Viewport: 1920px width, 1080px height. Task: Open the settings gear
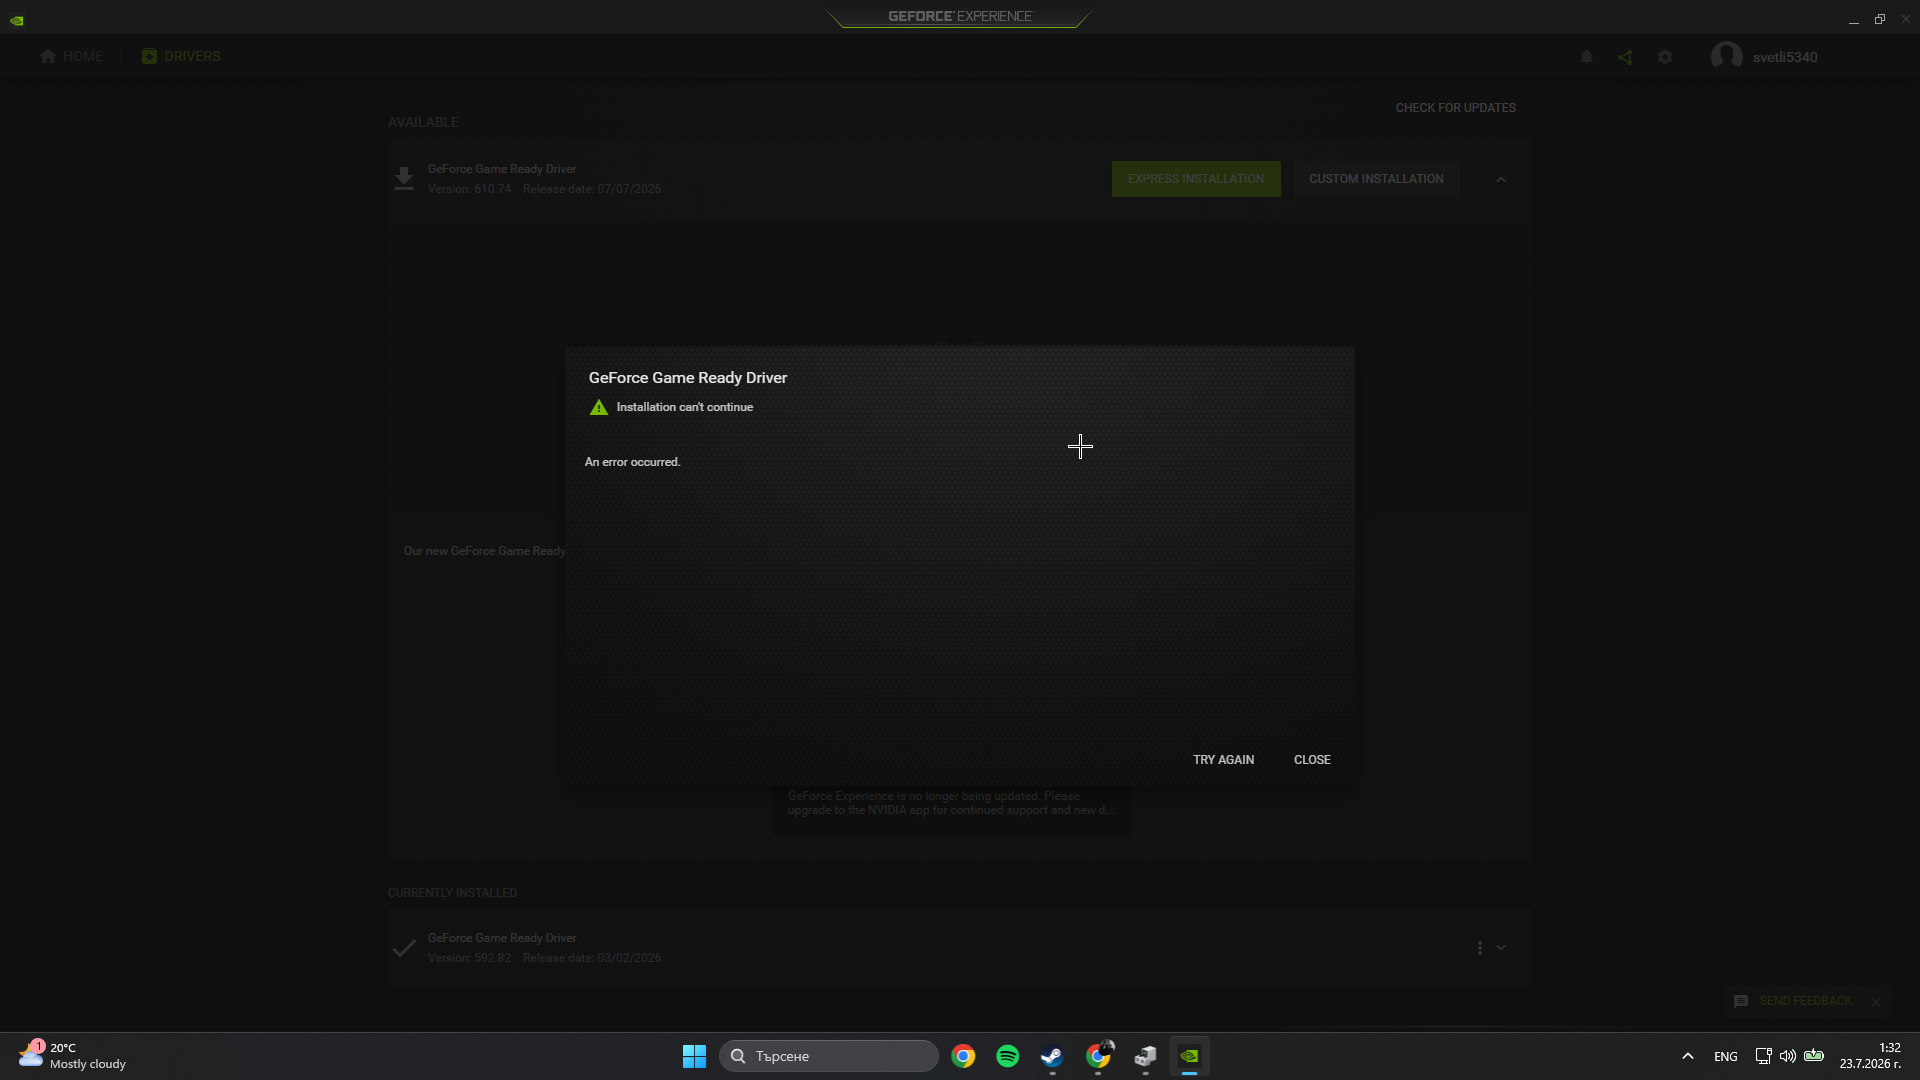click(1665, 57)
